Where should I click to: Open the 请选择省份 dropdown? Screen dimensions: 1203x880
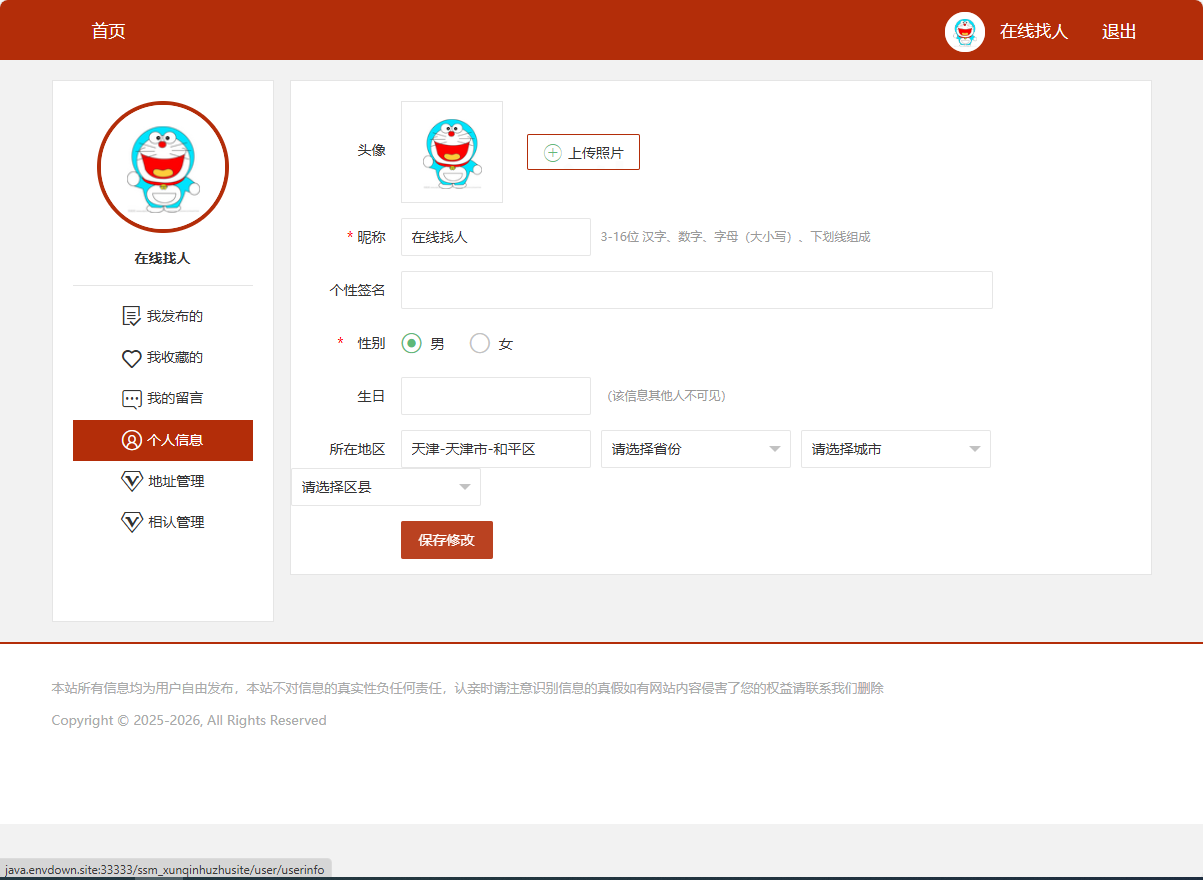pos(695,449)
